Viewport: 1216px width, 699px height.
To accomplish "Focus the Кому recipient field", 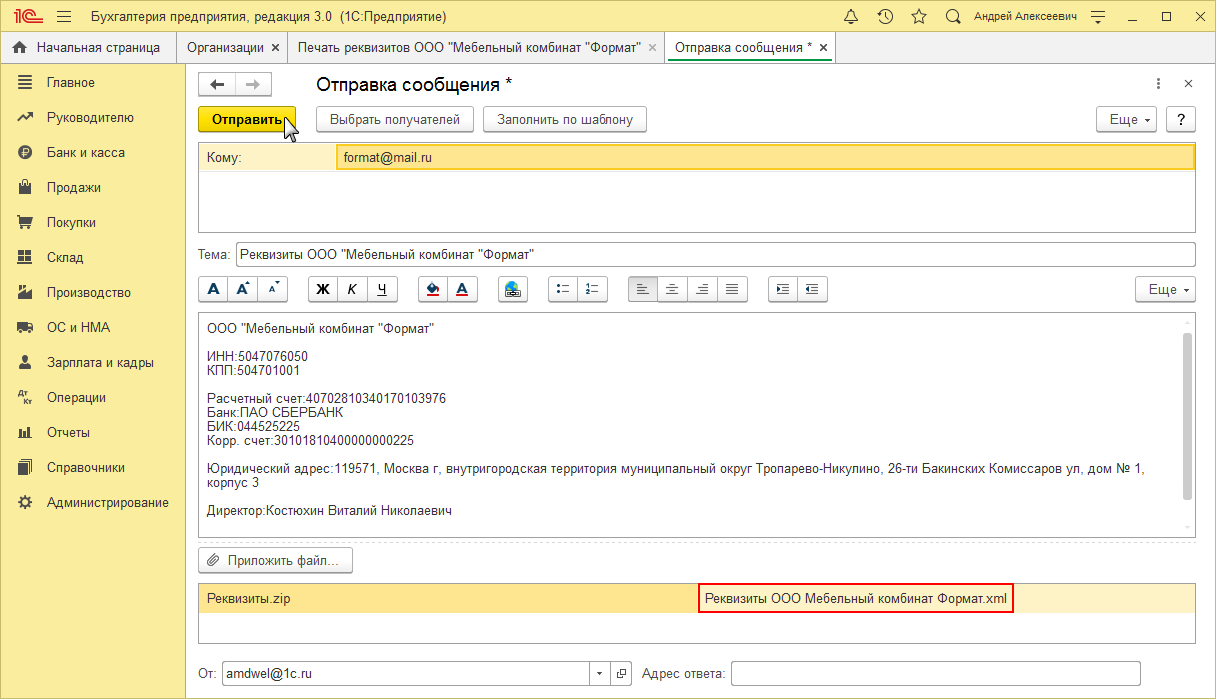I will coord(765,157).
